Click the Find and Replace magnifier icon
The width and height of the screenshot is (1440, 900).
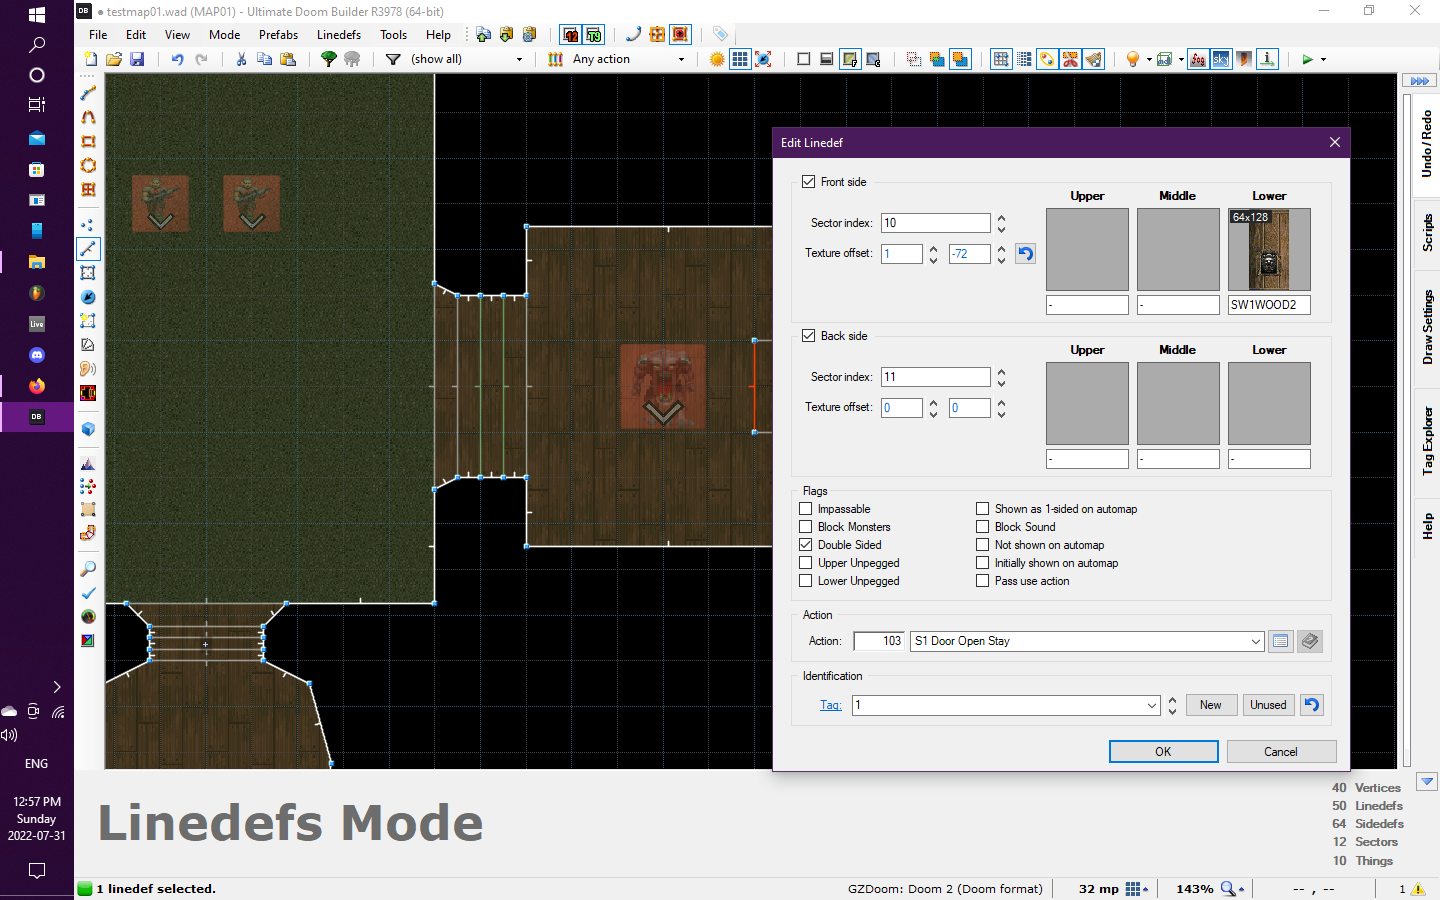pos(88,569)
